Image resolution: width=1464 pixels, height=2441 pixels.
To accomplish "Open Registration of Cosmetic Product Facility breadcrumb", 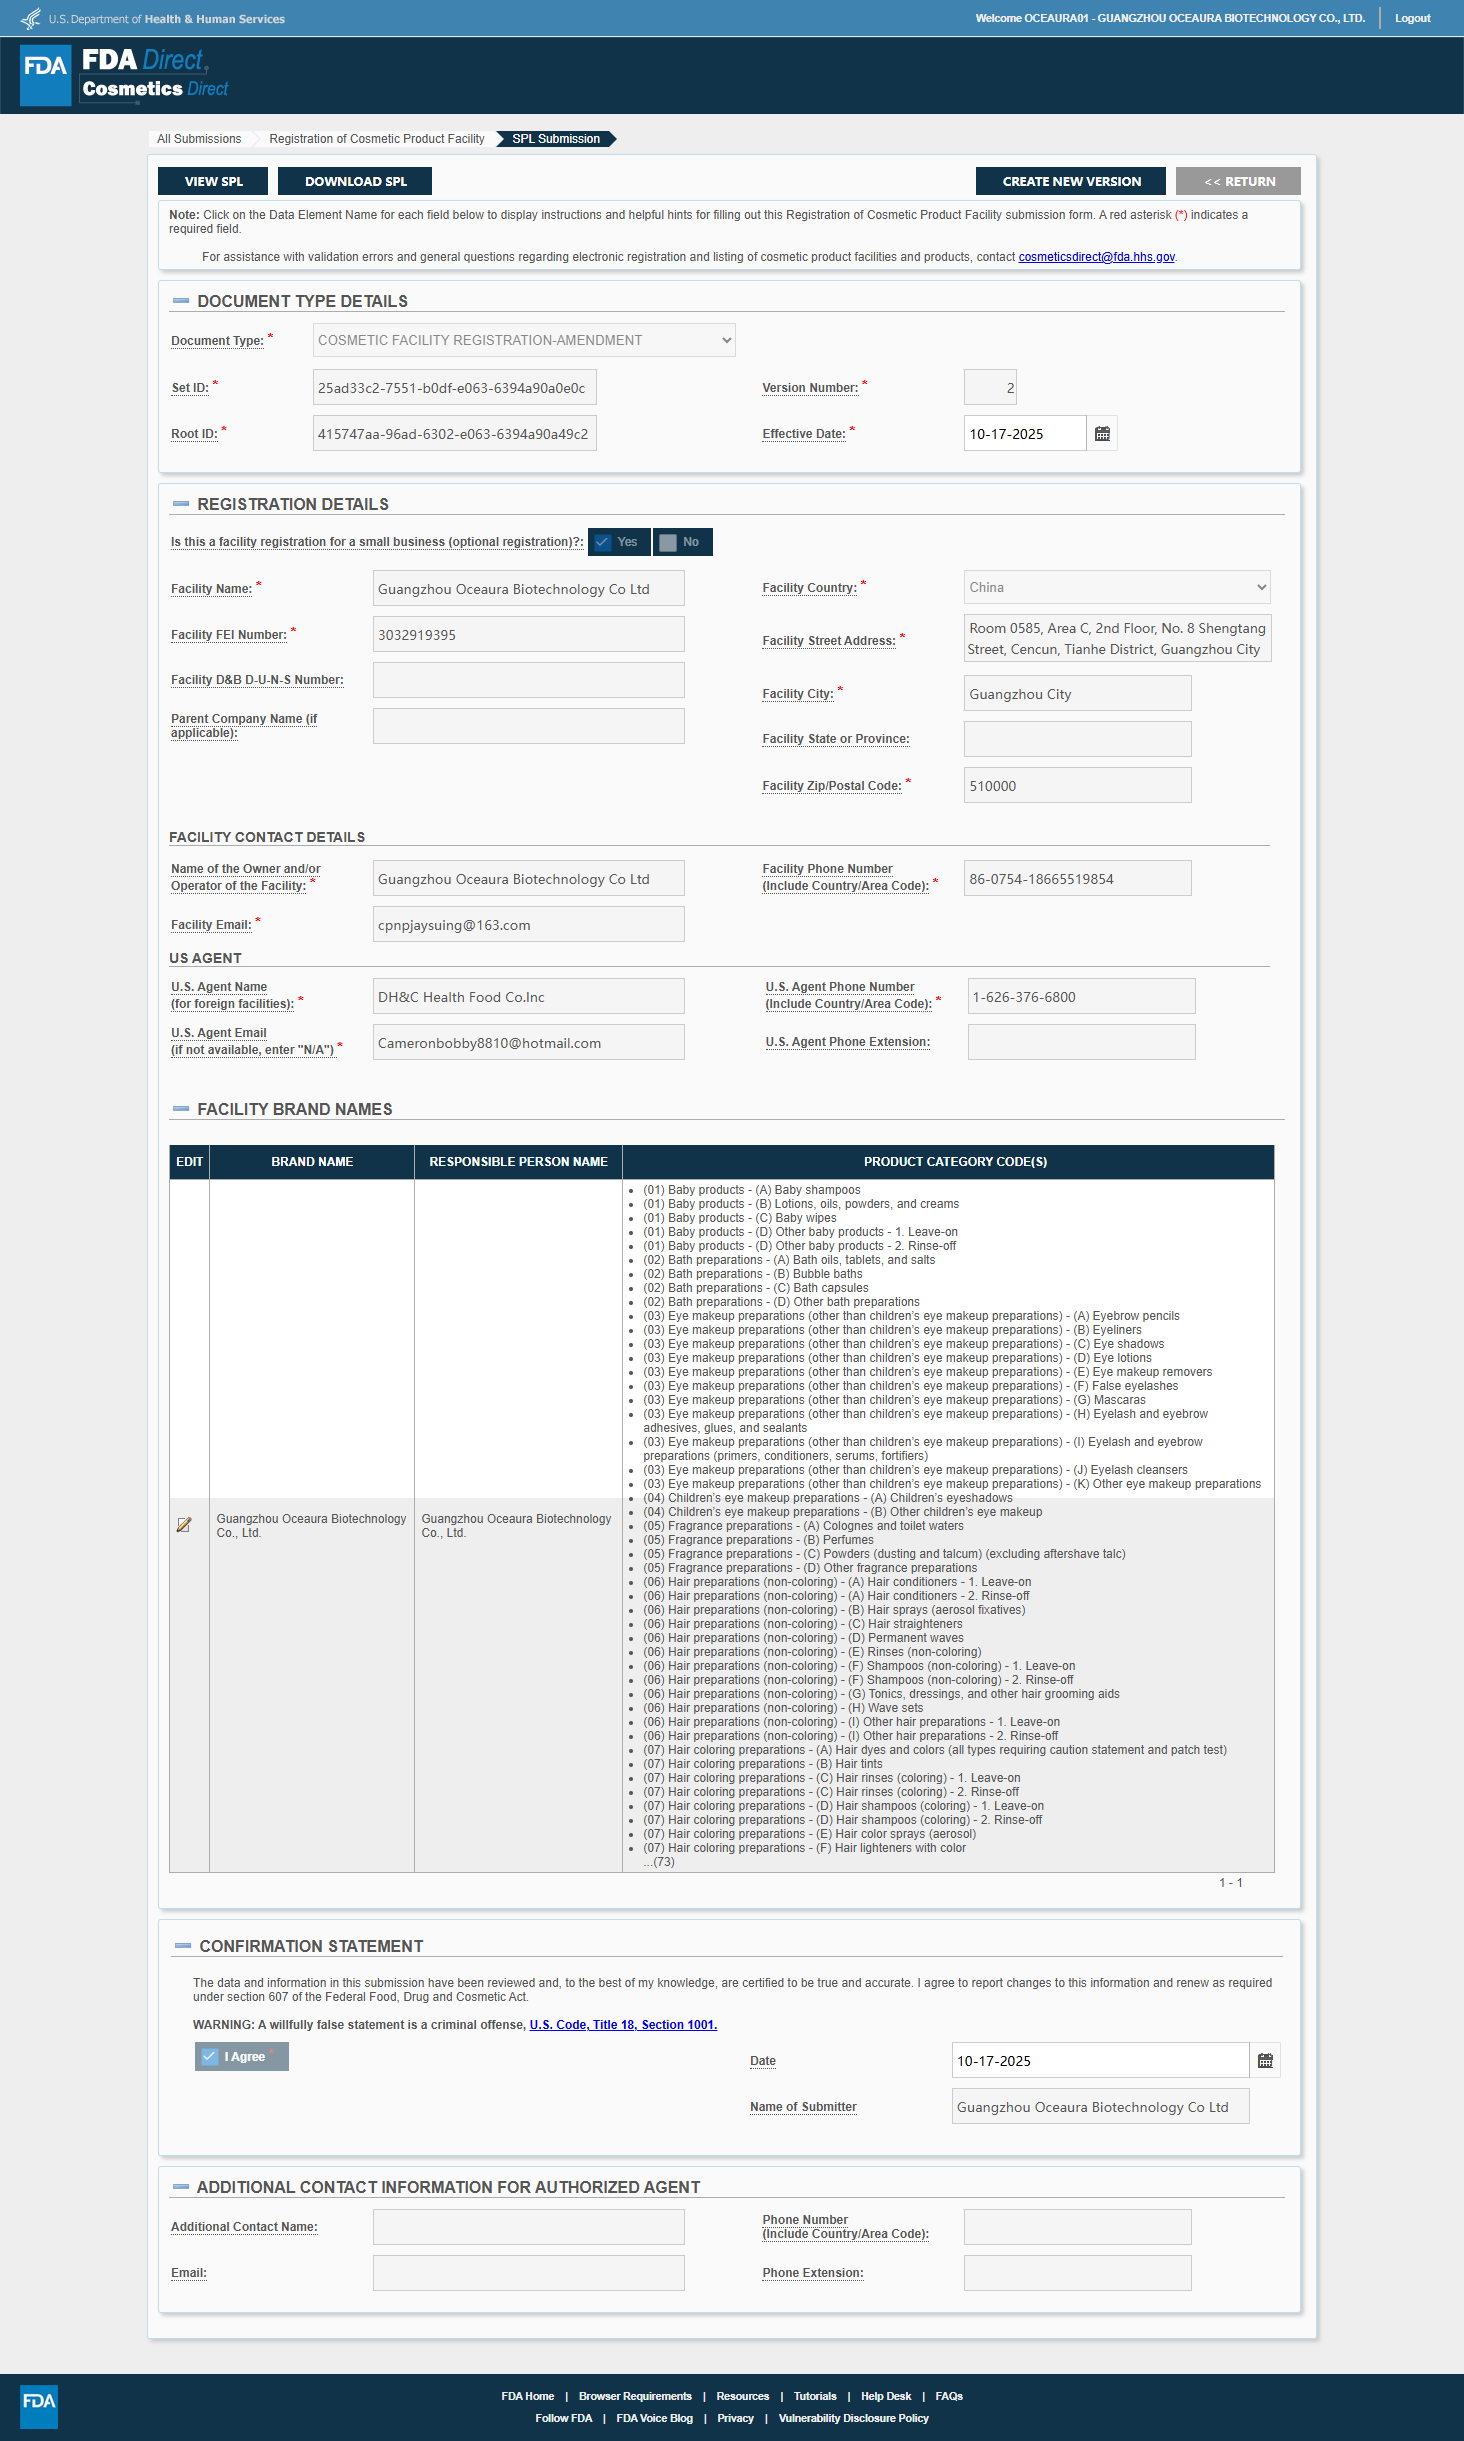I will click(376, 139).
